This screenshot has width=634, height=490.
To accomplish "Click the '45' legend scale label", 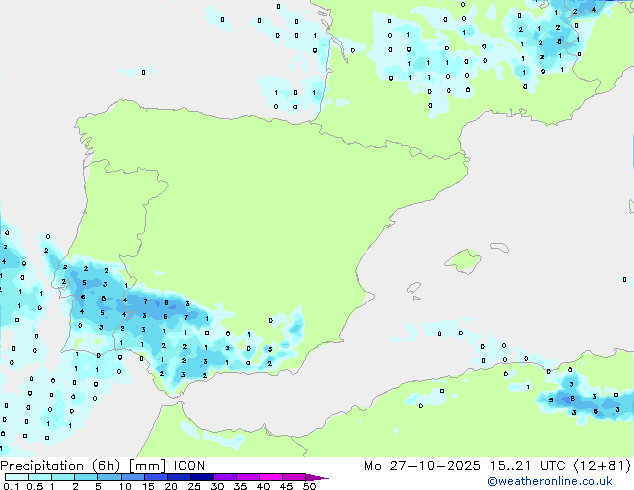I will point(286,486).
